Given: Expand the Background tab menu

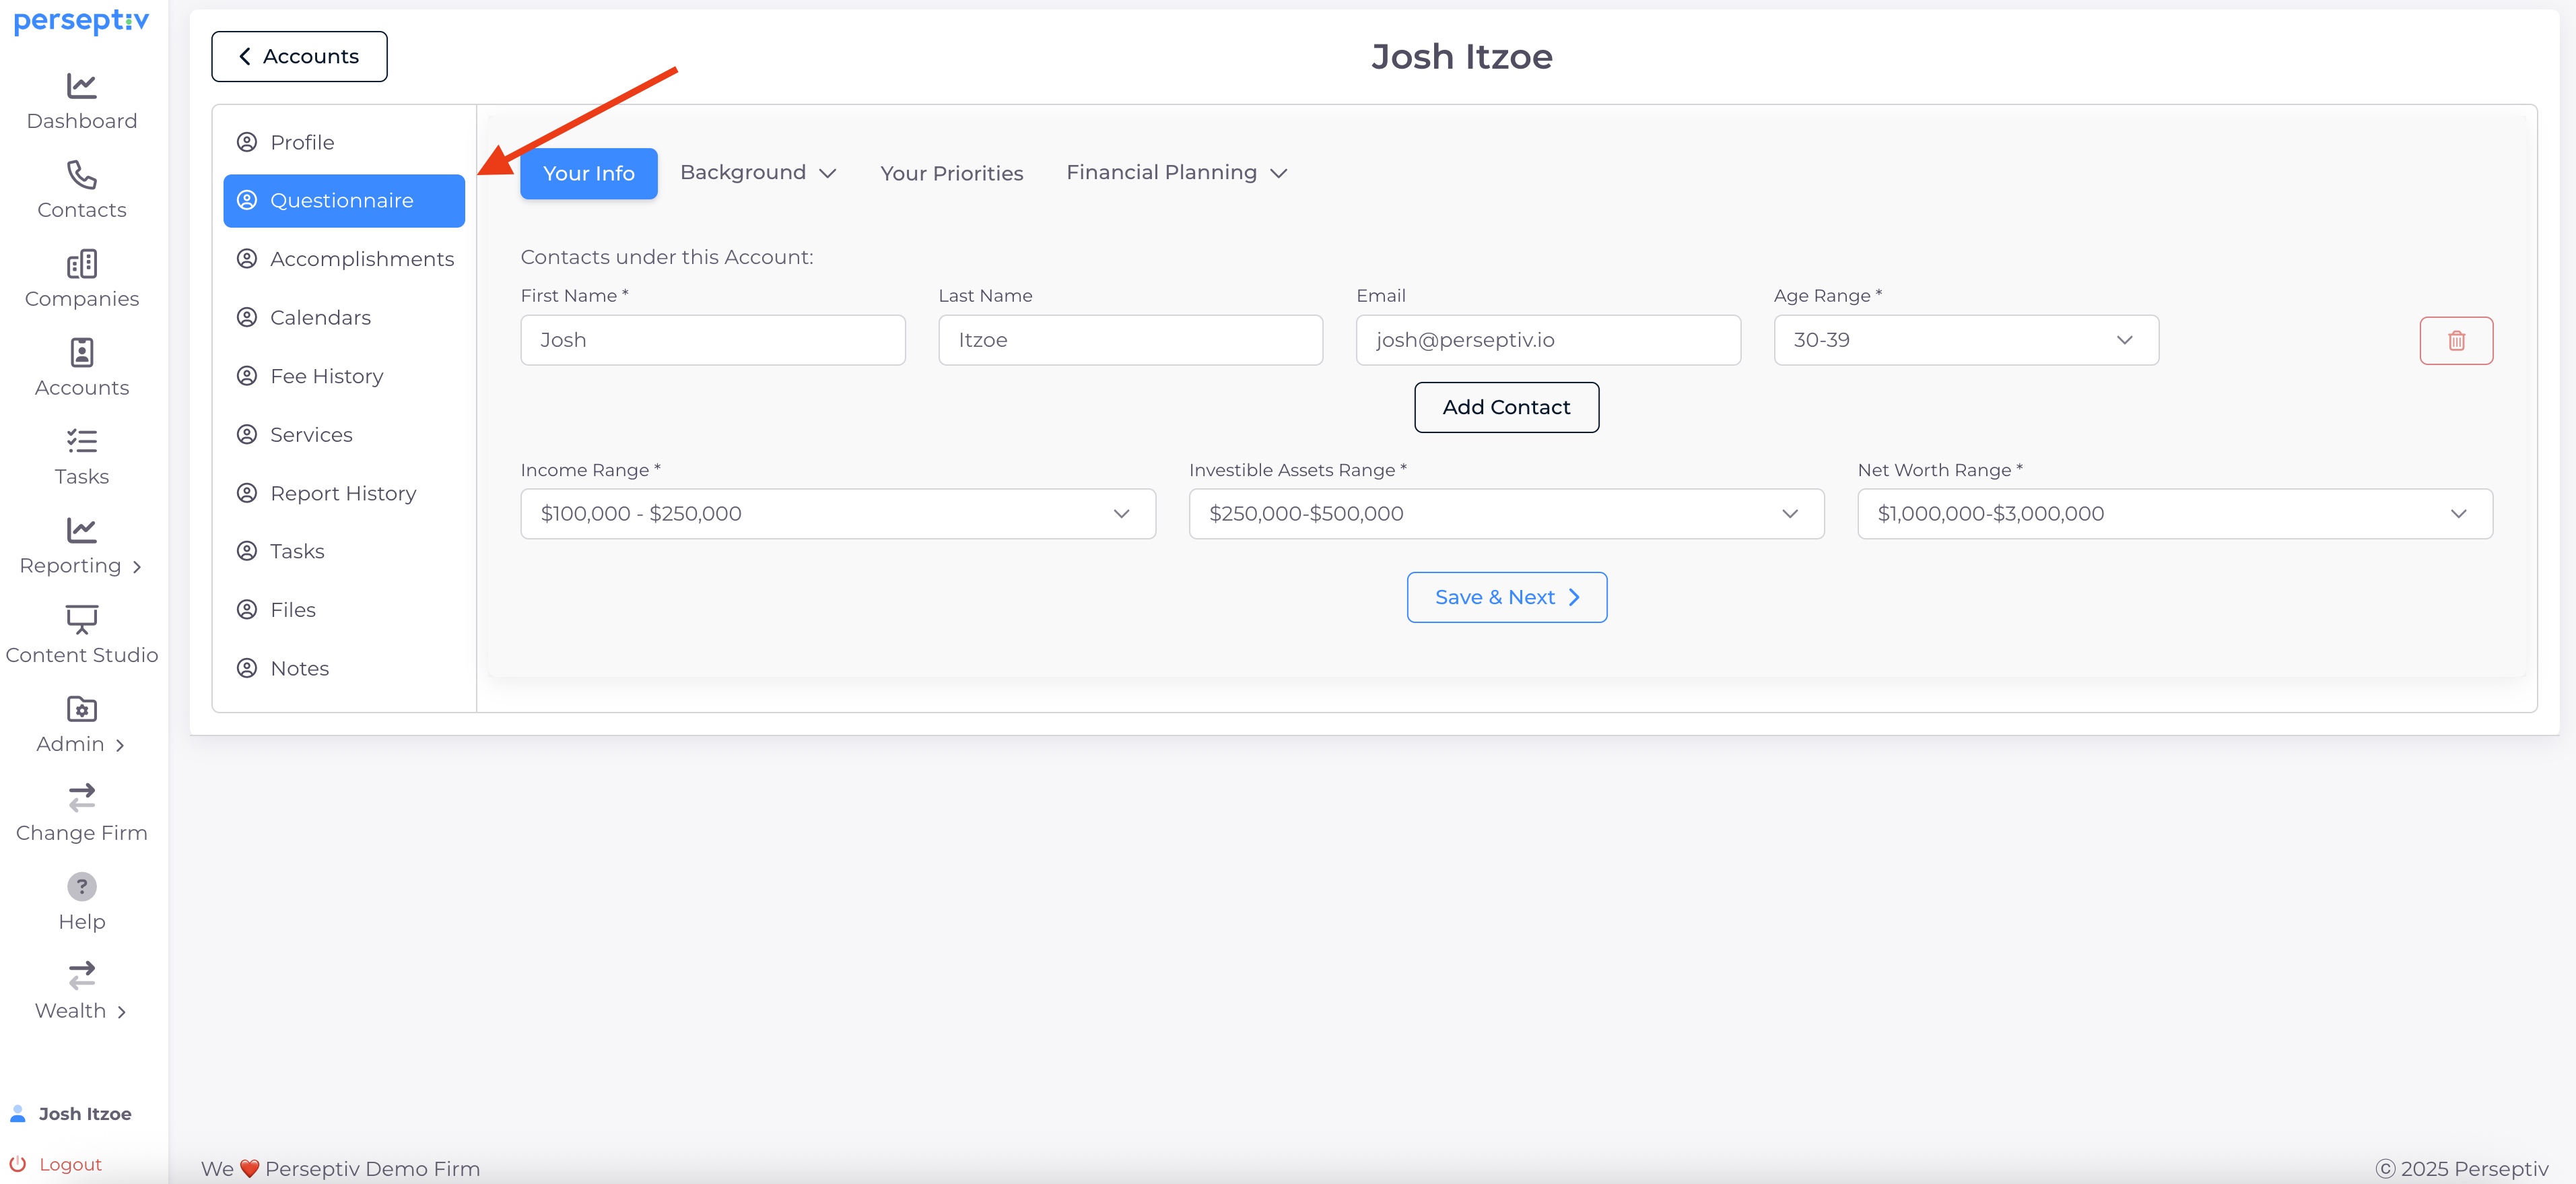Looking at the screenshot, I should pyautogui.click(x=757, y=173).
